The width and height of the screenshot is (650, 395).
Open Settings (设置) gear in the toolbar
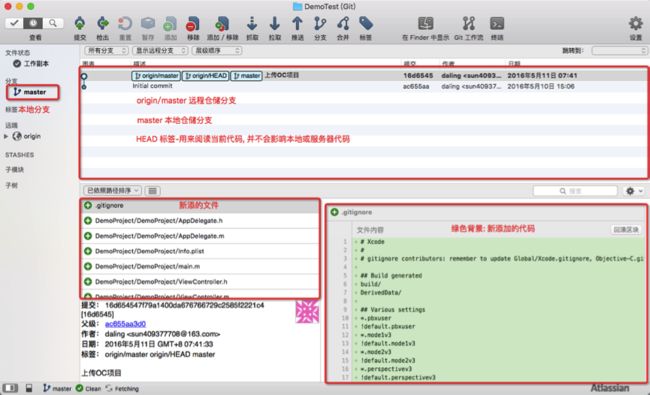pyautogui.click(x=635, y=24)
